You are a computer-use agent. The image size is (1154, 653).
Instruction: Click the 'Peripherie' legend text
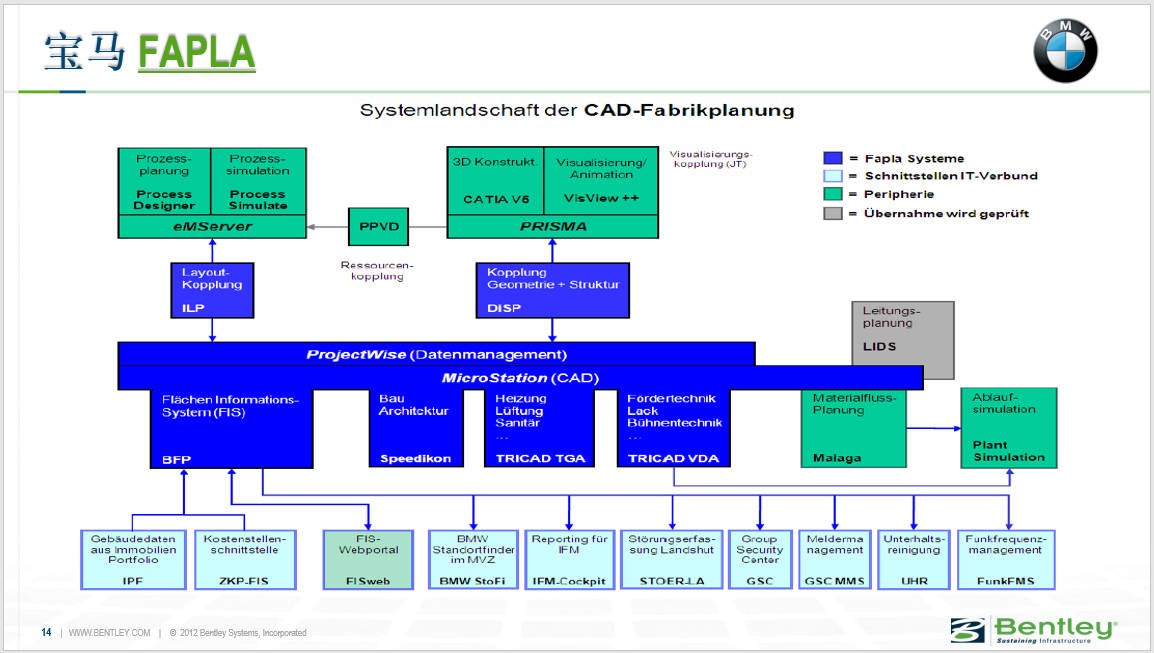click(899, 194)
